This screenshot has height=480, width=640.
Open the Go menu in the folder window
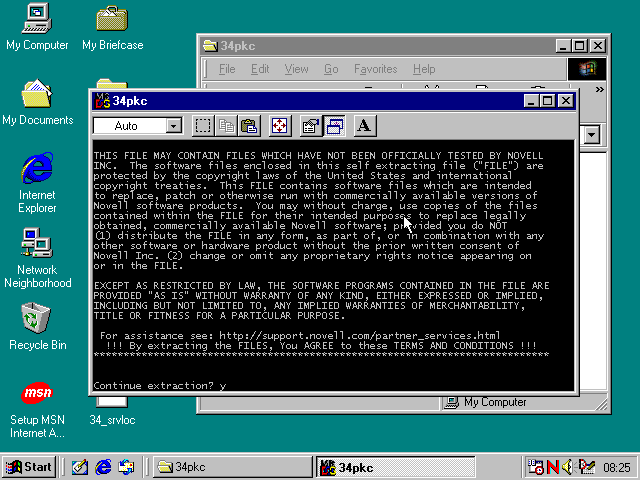331,69
